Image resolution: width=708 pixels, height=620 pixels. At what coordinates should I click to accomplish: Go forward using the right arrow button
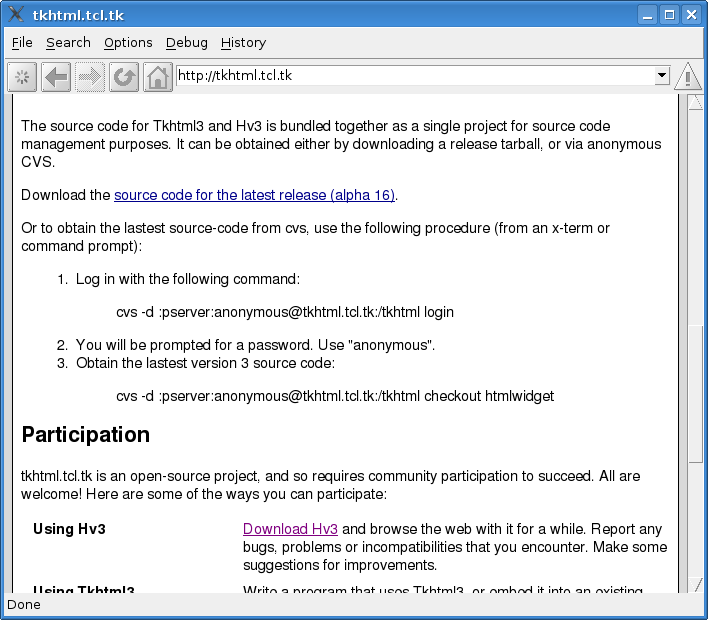pyautogui.click(x=90, y=78)
